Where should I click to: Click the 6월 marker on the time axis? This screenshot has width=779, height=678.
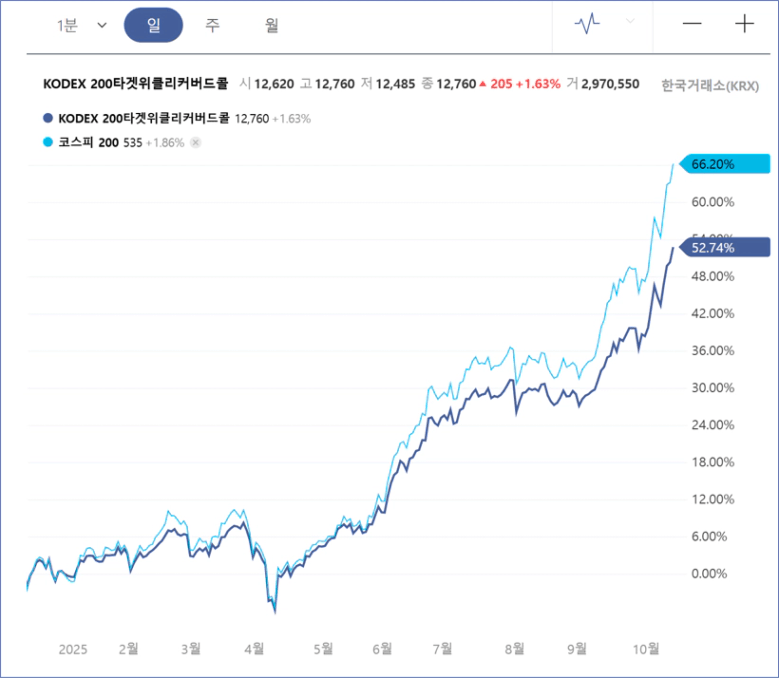click(381, 648)
